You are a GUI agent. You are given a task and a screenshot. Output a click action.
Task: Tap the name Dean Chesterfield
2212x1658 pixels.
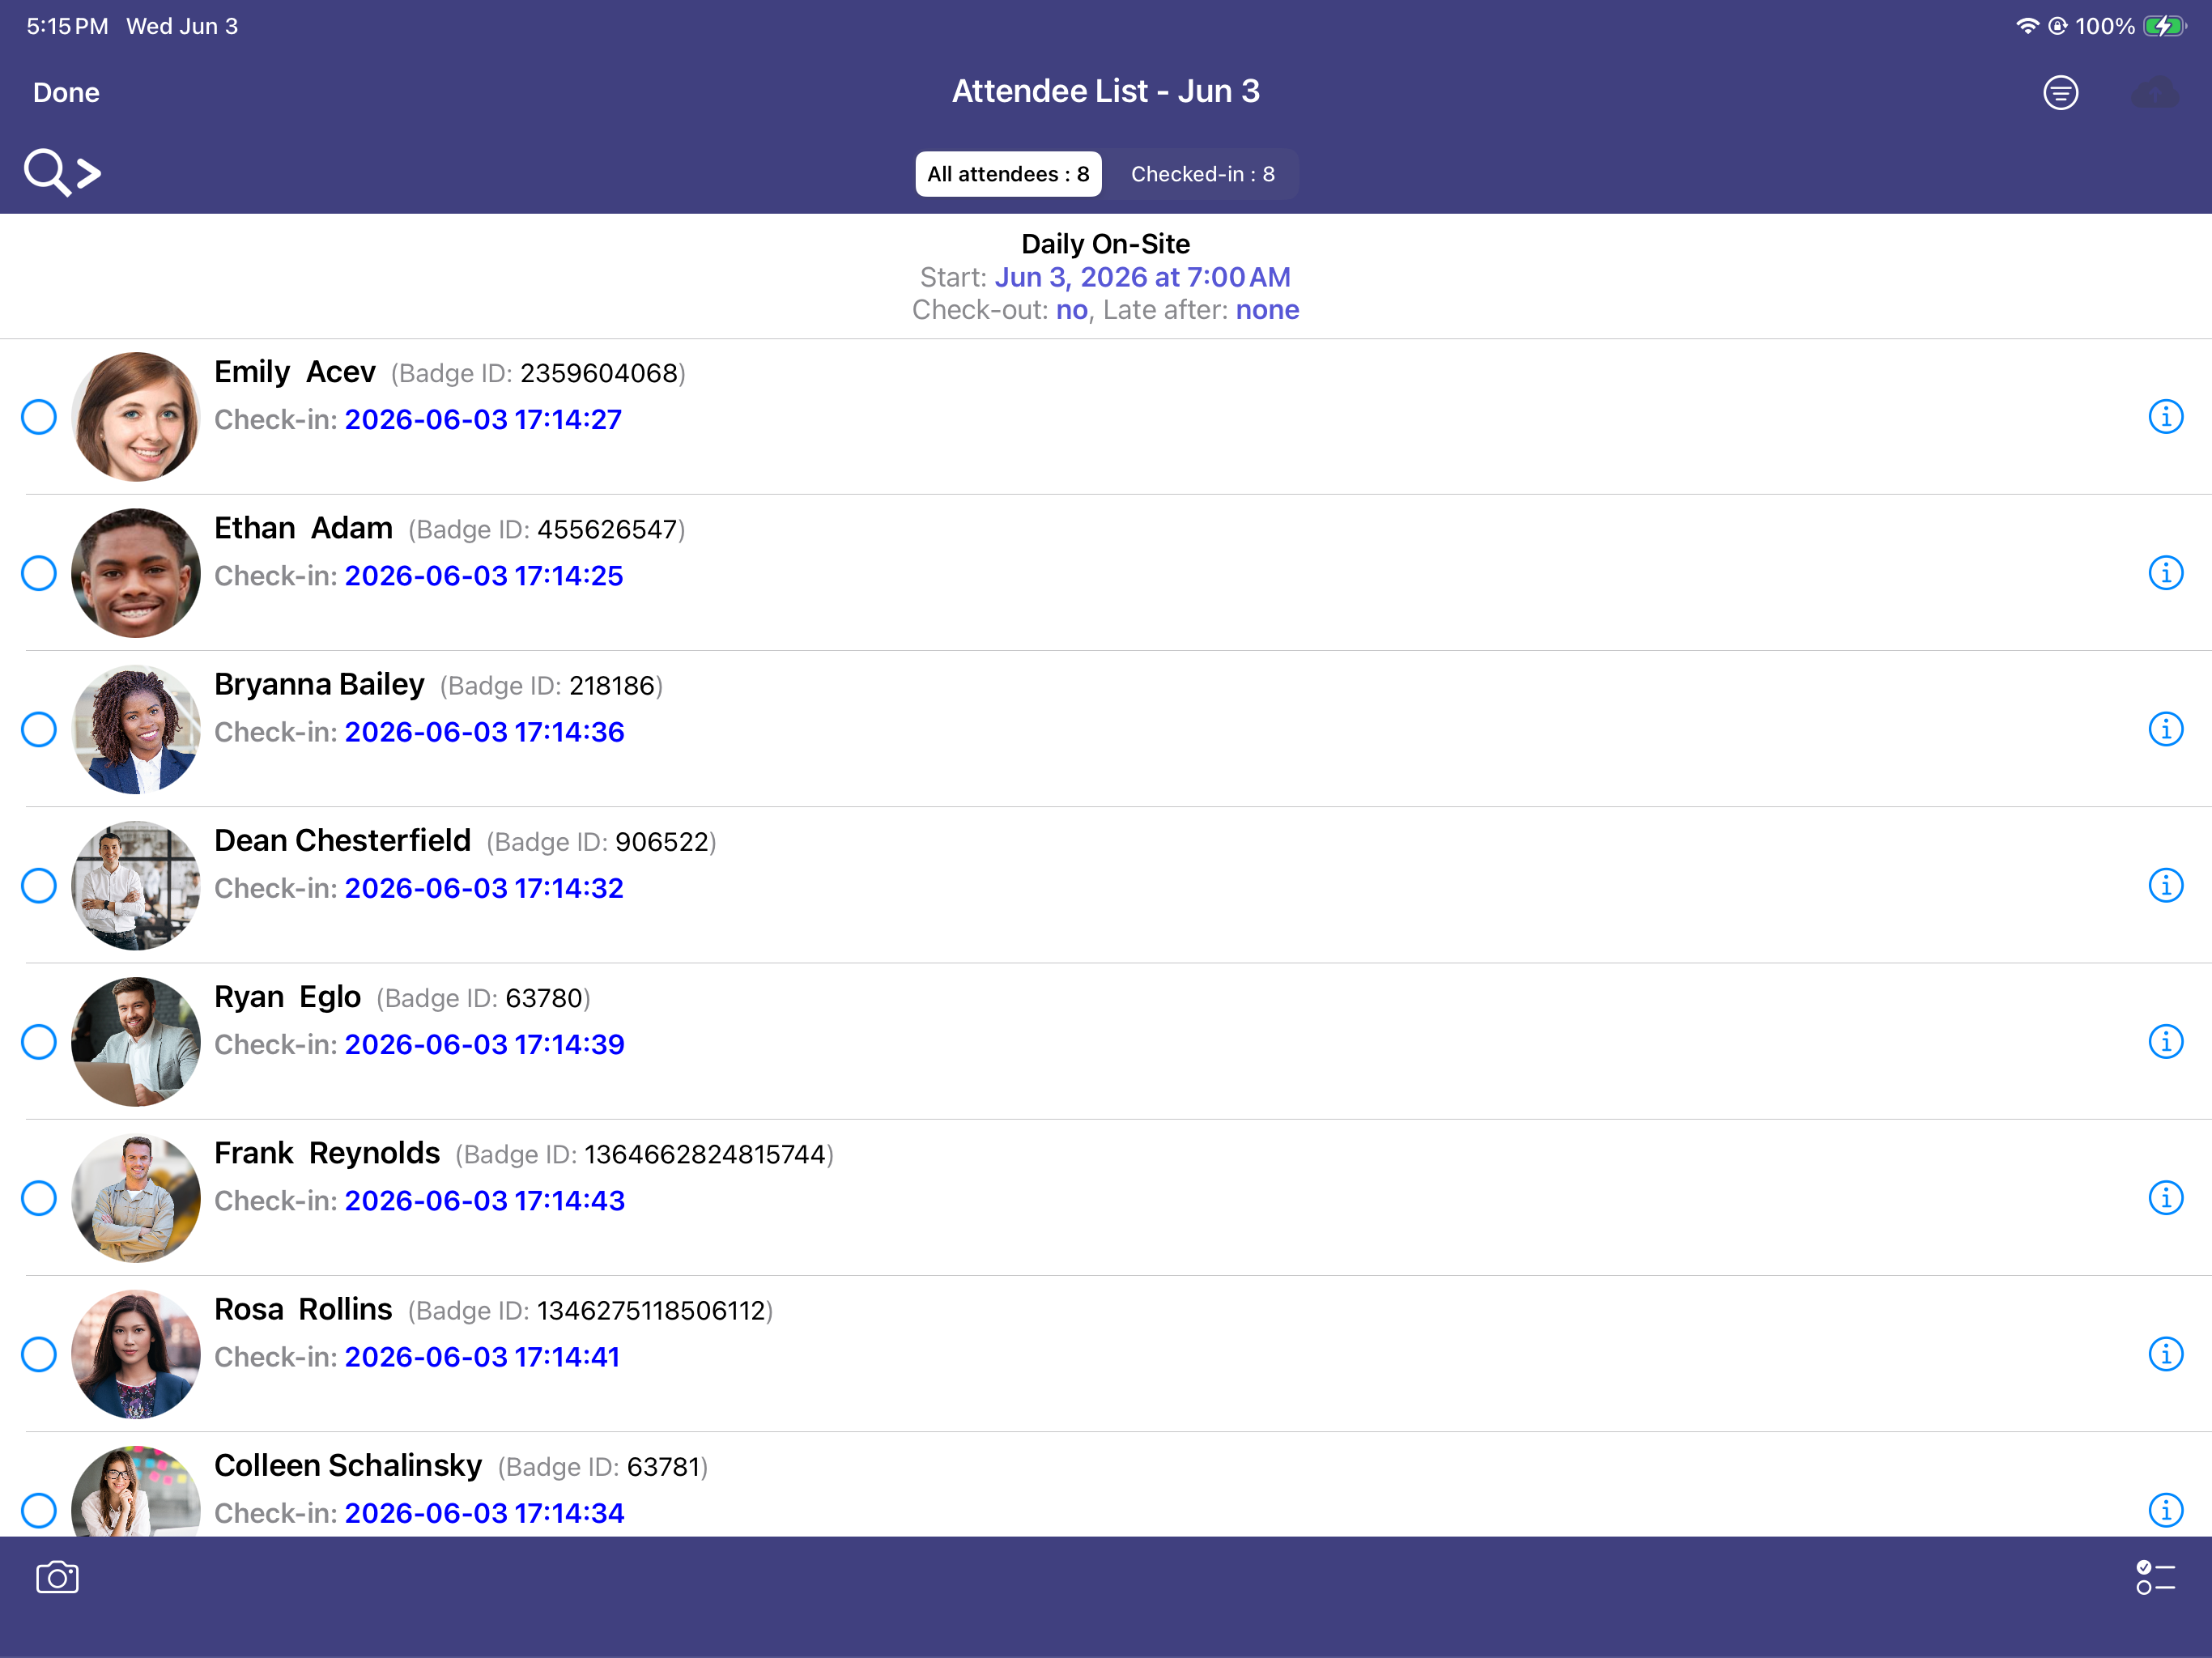342,840
